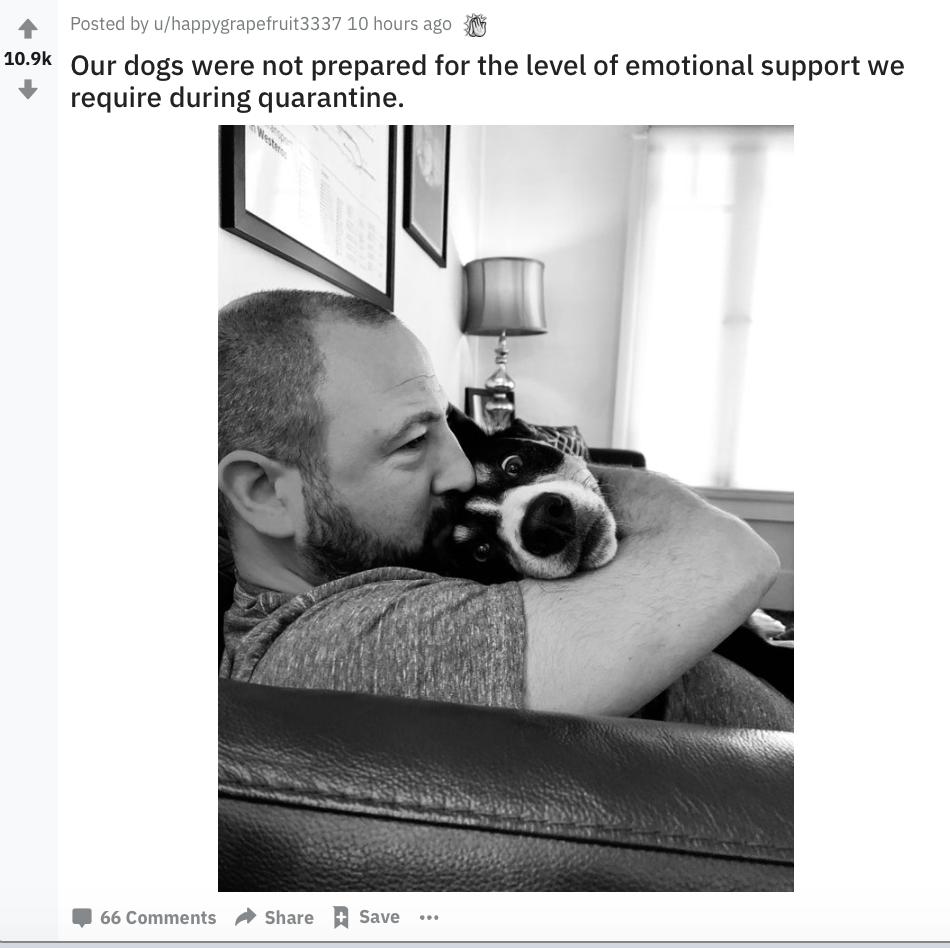Click the "Share" text label
Viewport: 950px width, 948px height.
(289, 917)
